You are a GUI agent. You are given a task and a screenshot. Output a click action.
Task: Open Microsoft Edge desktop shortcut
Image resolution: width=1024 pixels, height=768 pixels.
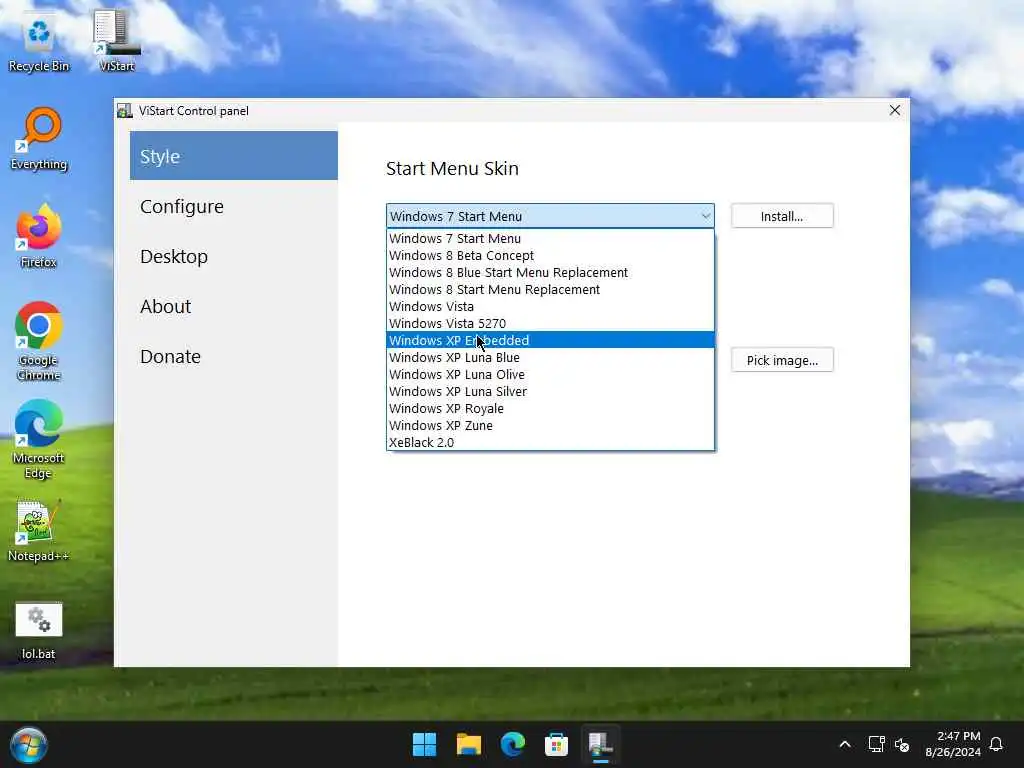[39, 440]
